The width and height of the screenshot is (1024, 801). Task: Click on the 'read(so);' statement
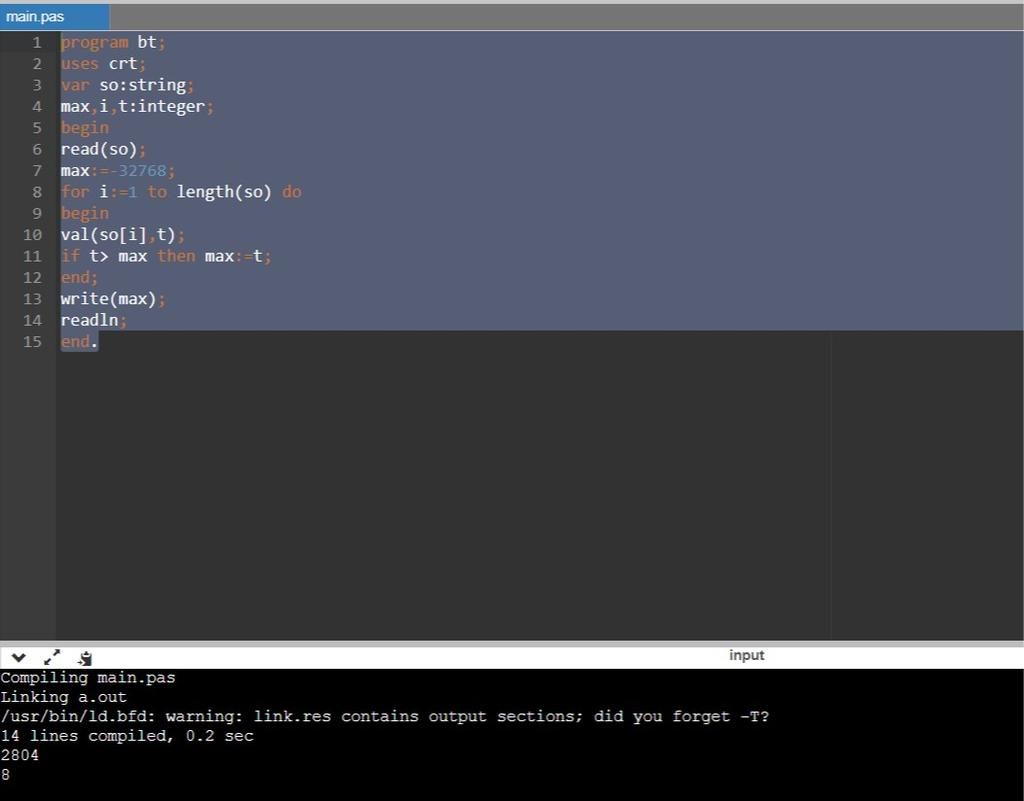(103, 149)
